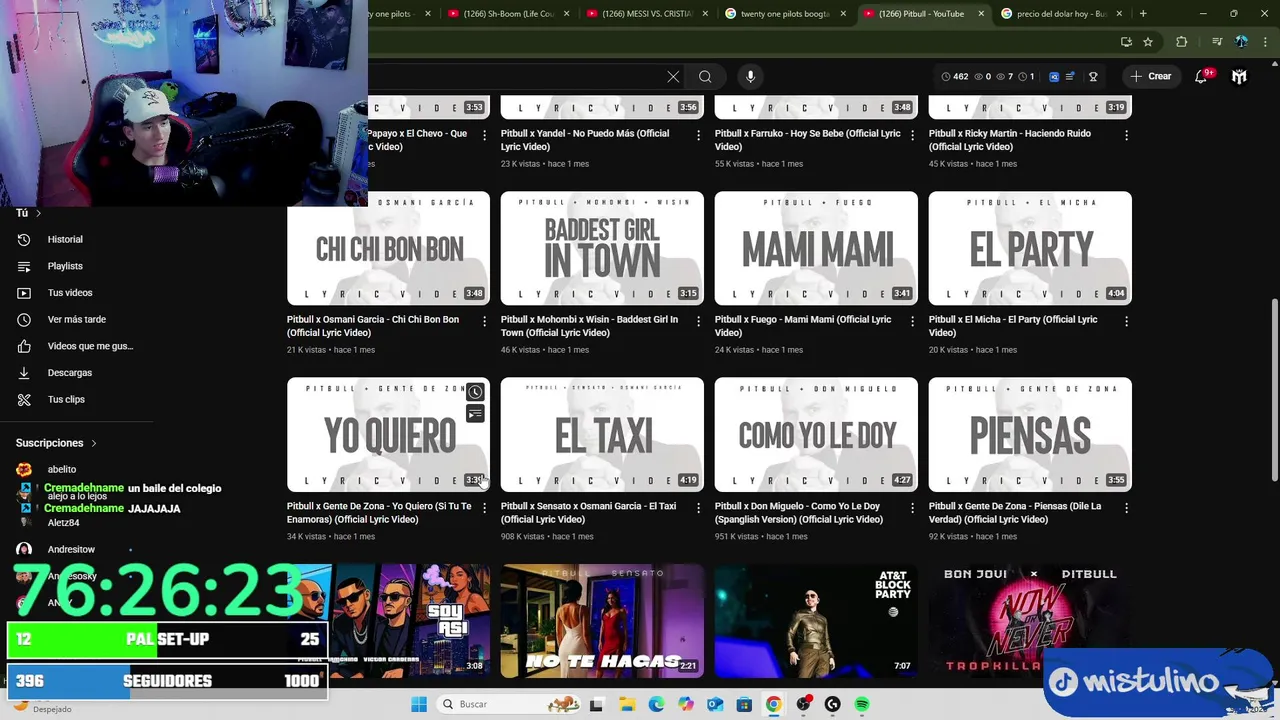The width and height of the screenshot is (1280, 720).
Task: Open options for No Puedo Más video
Action: pos(698,135)
